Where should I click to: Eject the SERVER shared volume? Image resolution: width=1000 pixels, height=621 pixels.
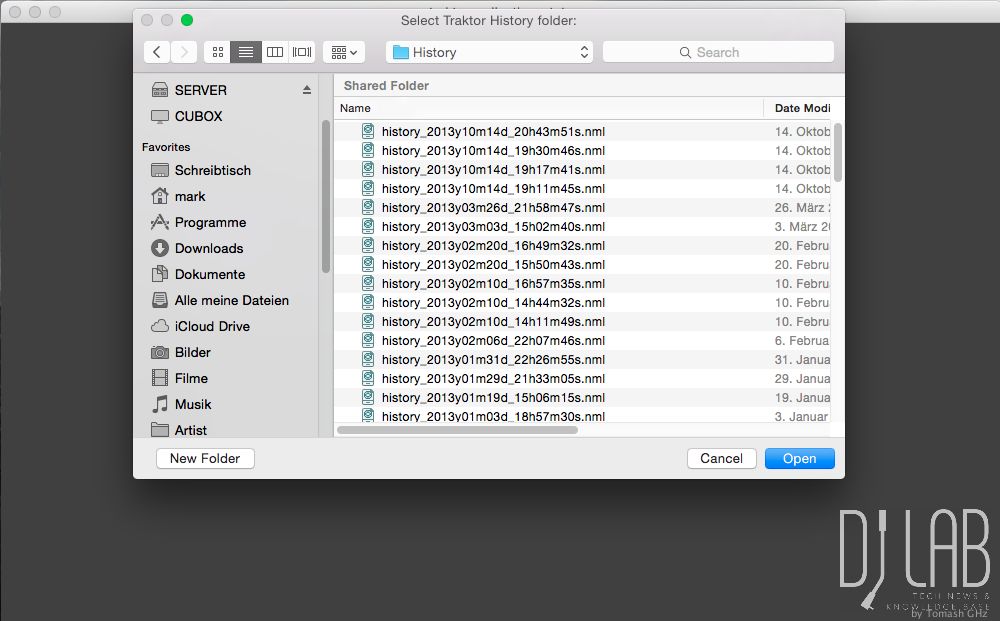307,90
